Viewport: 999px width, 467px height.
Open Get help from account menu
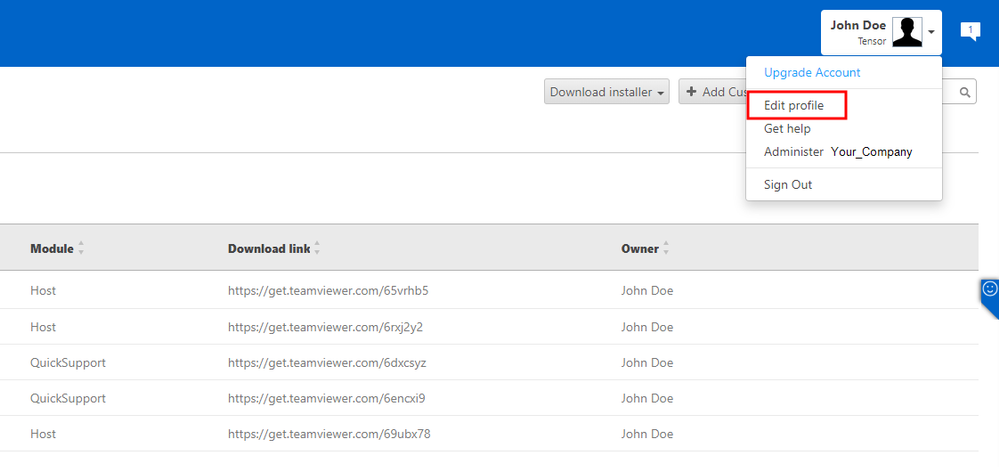787,129
